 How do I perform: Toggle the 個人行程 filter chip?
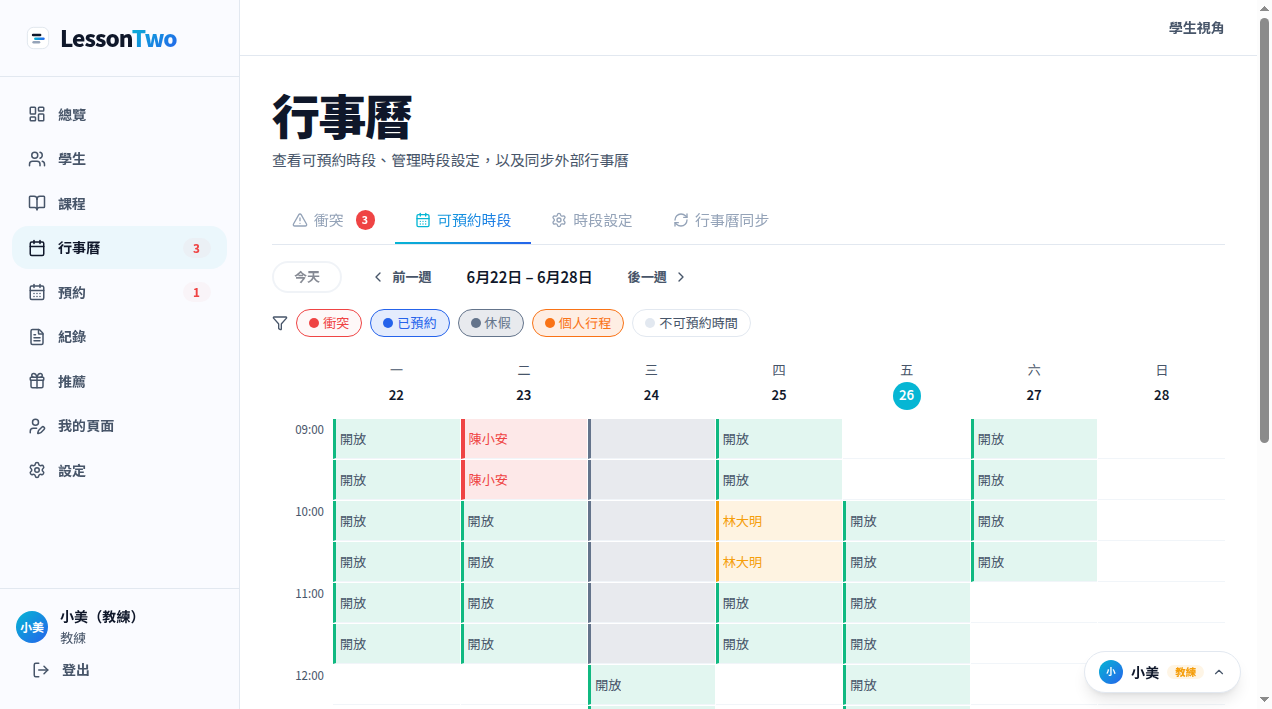click(x=578, y=323)
